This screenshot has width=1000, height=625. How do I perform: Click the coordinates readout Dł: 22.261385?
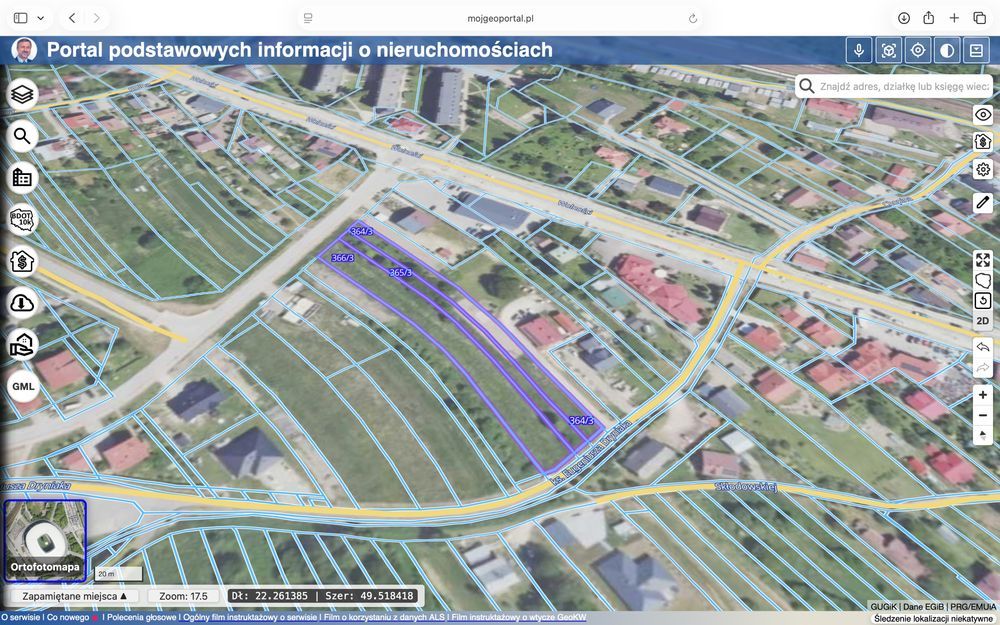(x=325, y=596)
